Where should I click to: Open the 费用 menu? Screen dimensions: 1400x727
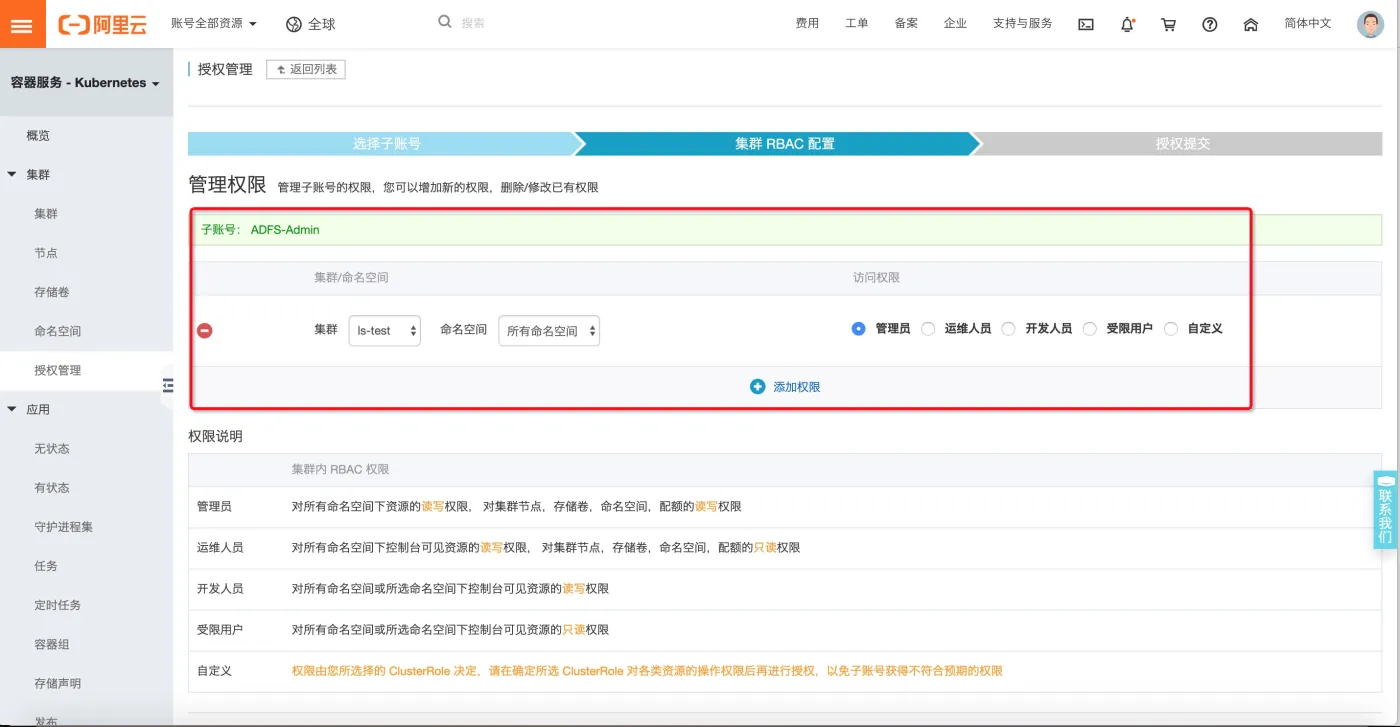[807, 23]
